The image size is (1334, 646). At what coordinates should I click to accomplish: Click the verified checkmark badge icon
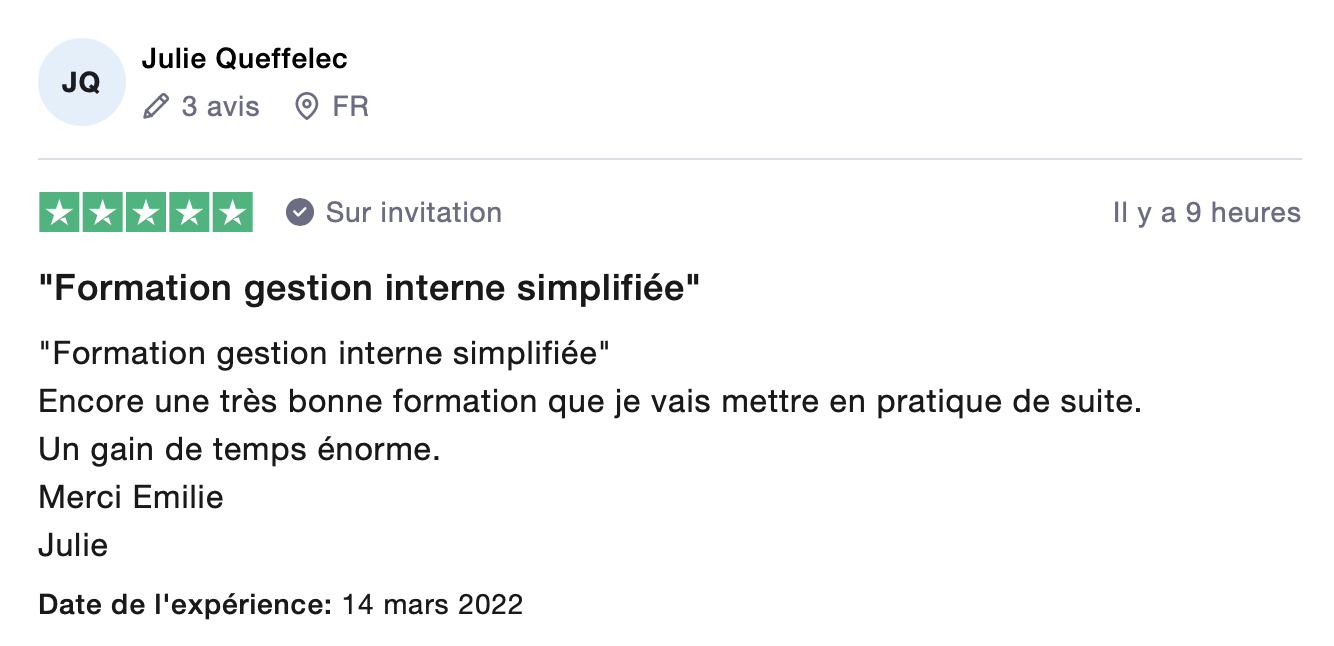coord(300,212)
